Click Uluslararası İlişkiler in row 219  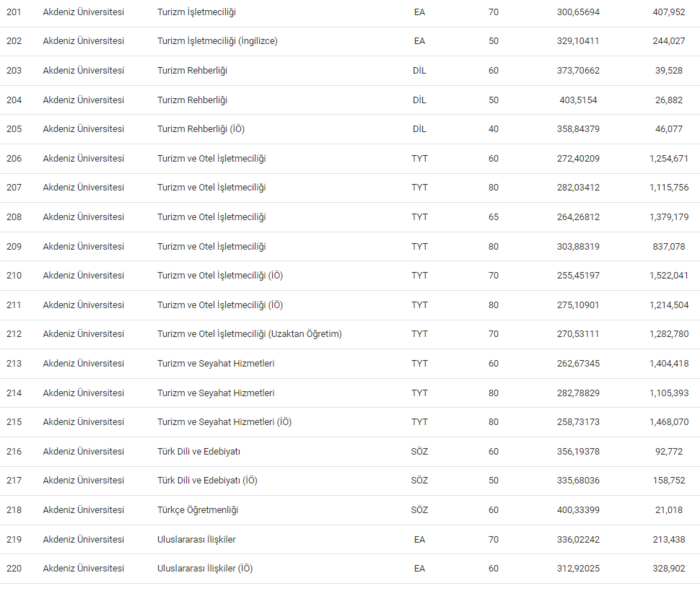click(197, 539)
